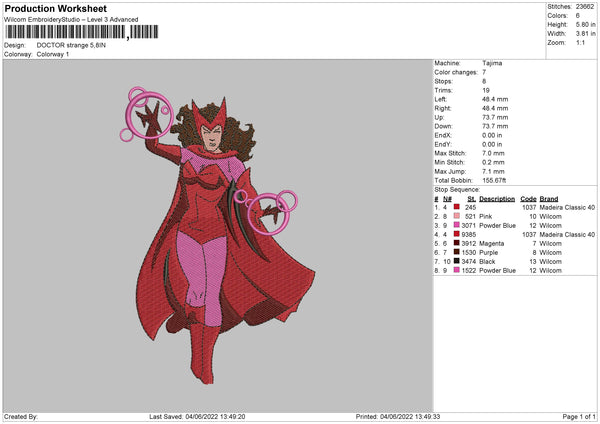The image size is (600, 424).
Task: Click the 'Brand' column header
Action: click(549, 199)
